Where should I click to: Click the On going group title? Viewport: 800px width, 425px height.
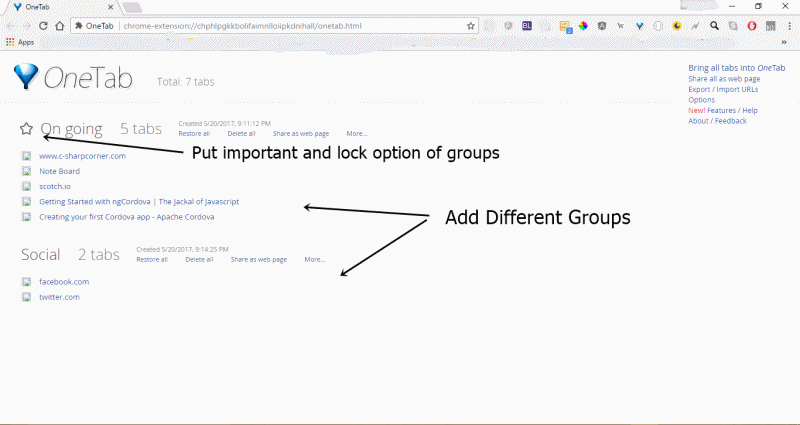[71, 129]
